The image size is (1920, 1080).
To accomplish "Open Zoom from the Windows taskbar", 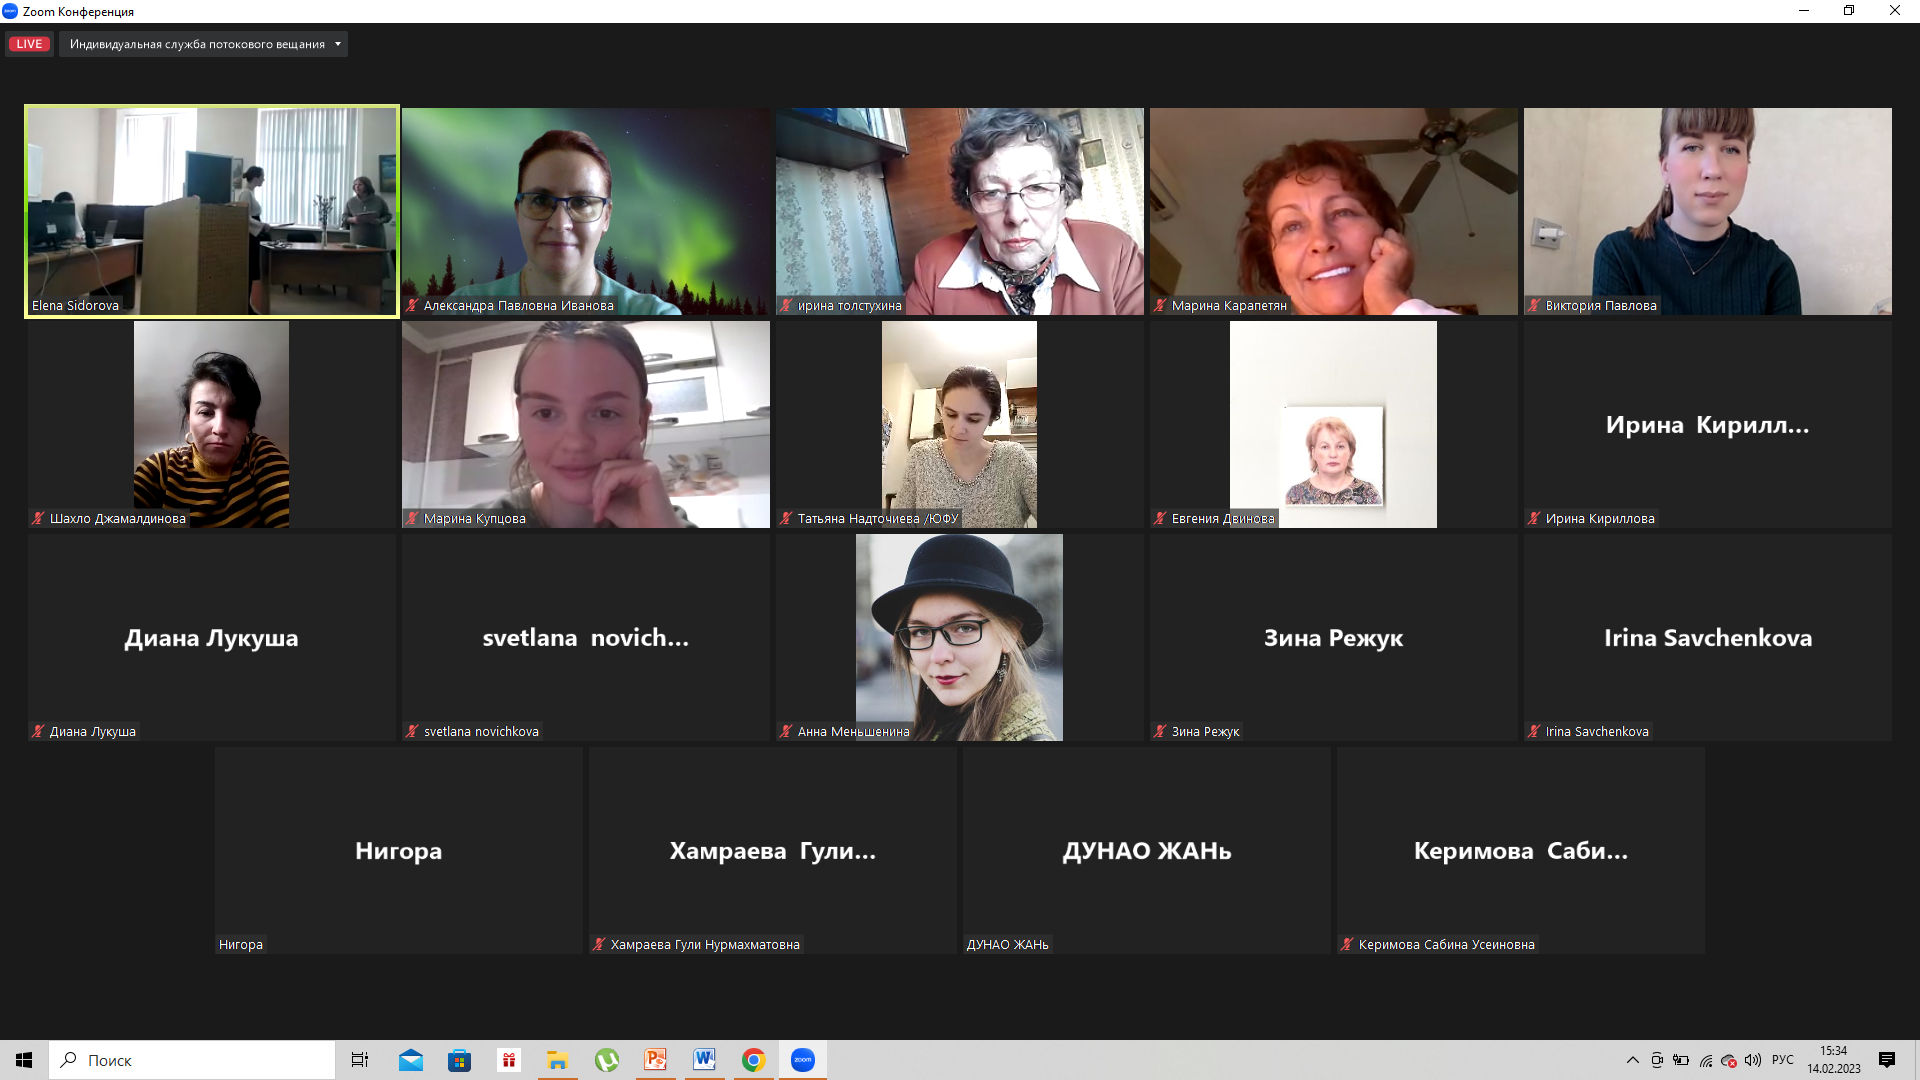I will point(802,1060).
